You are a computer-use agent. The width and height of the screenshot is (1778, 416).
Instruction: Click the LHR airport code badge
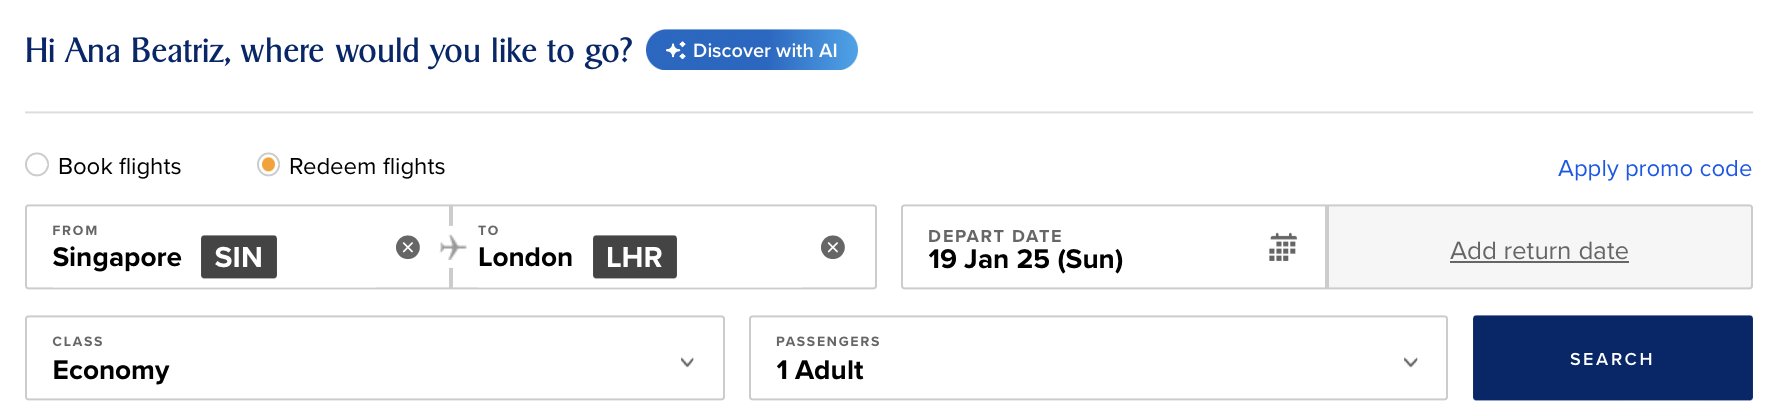635,257
